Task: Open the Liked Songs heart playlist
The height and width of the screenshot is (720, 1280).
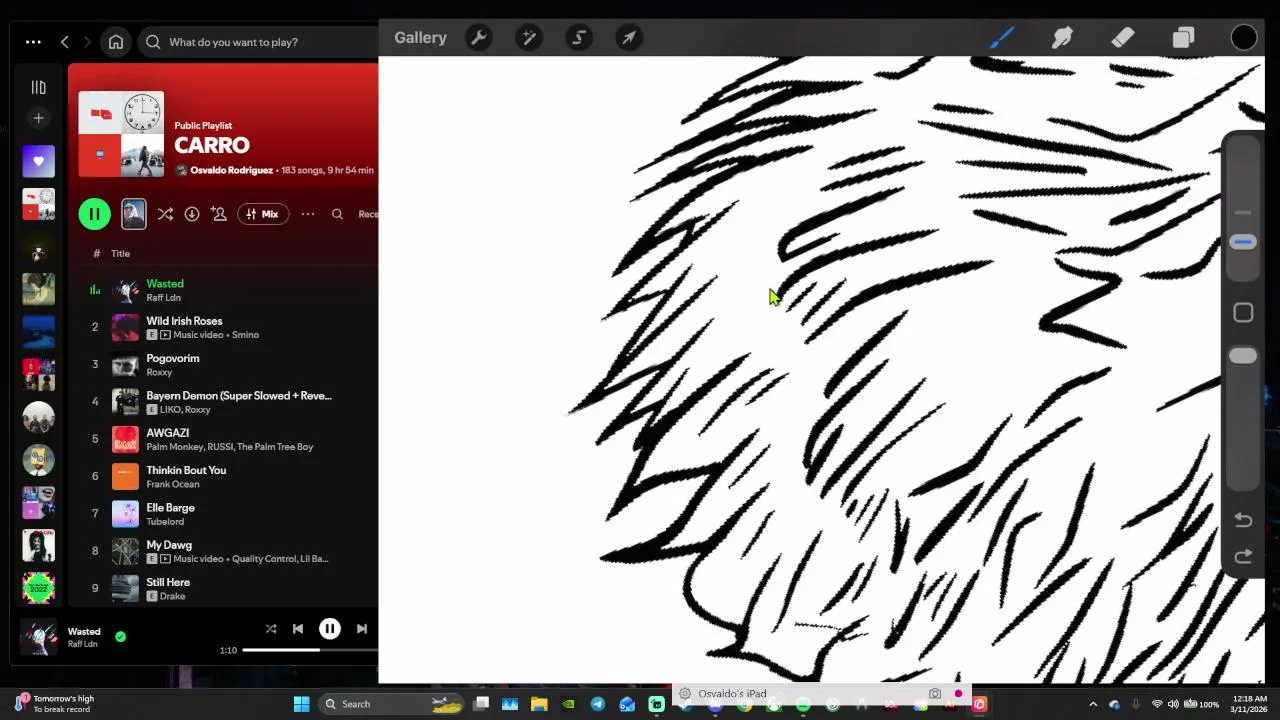Action: pyautogui.click(x=38, y=161)
